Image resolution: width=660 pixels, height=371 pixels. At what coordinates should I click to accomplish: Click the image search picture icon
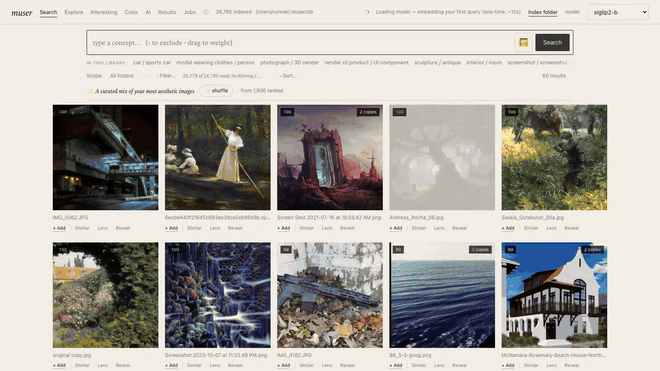[523, 43]
